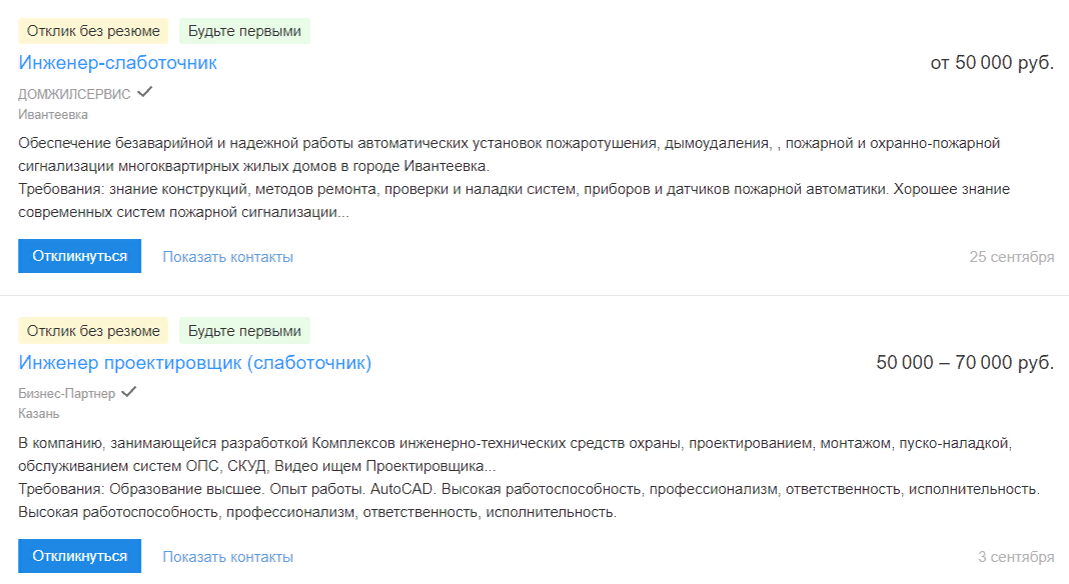The height and width of the screenshot is (584, 1069).
Task: Click the Будьте первыми badge on second listing
Action: [x=245, y=330]
